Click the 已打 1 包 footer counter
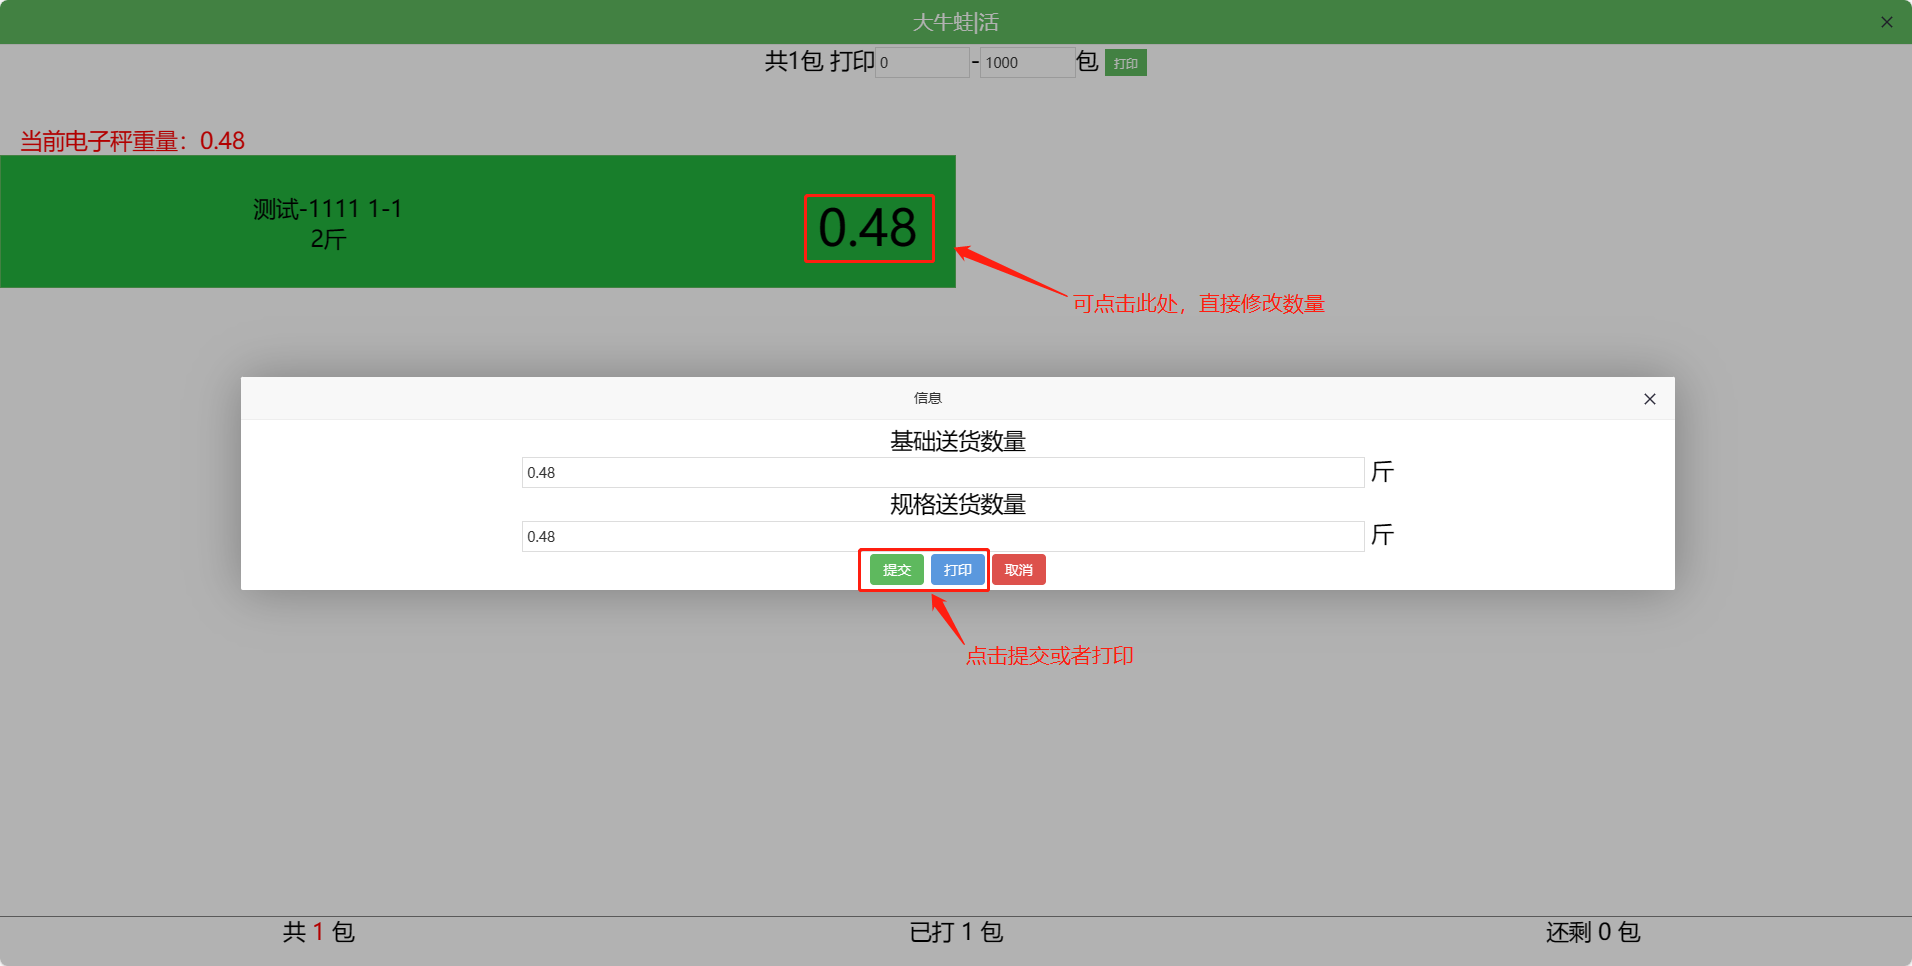Screen dimensions: 1912x966 pos(955,932)
